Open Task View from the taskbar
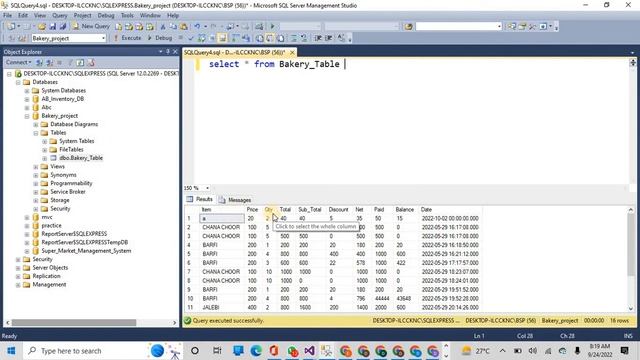 (217, 351)
